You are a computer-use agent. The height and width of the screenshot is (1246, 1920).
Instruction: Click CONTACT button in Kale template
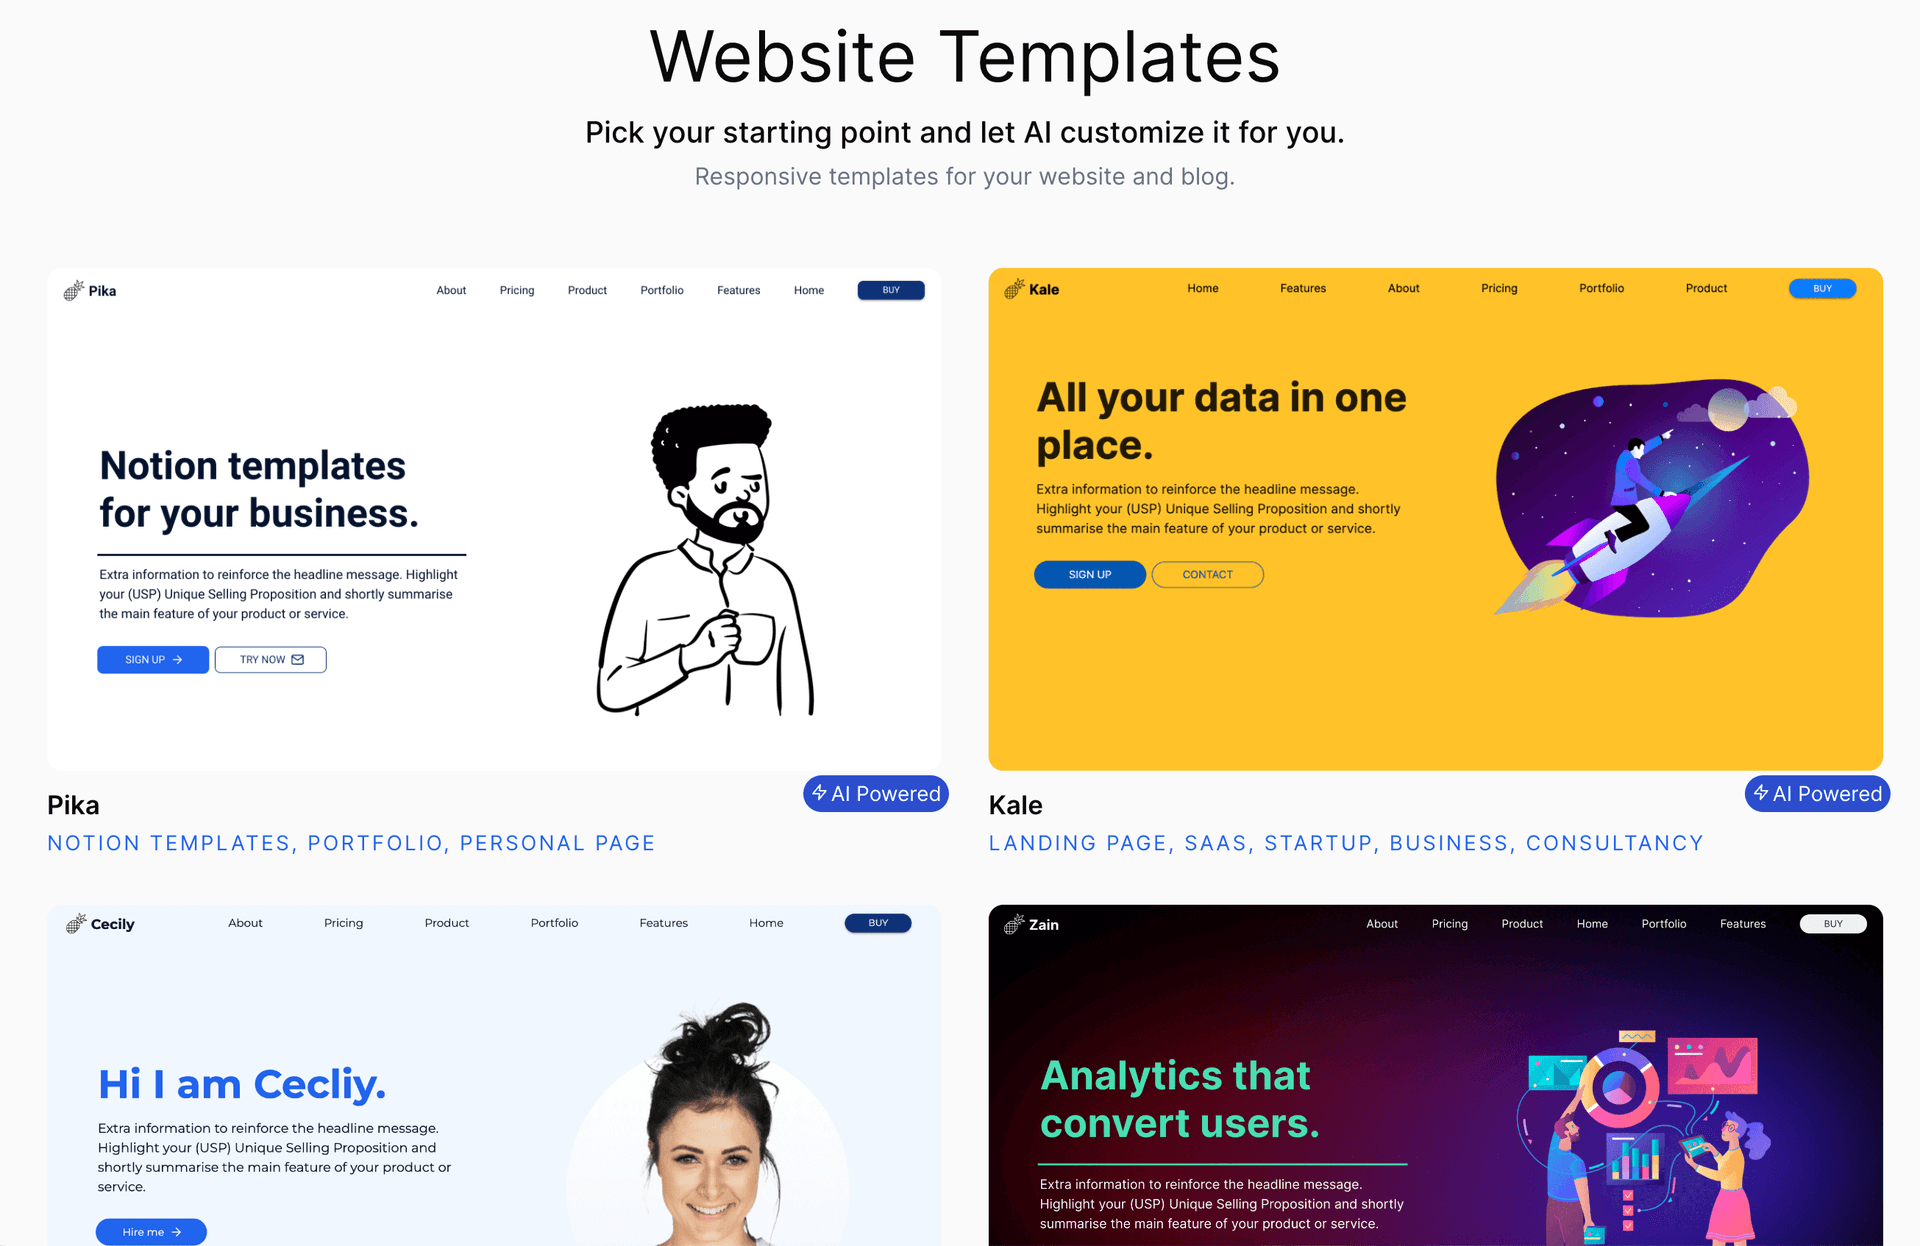(1206, 574)
